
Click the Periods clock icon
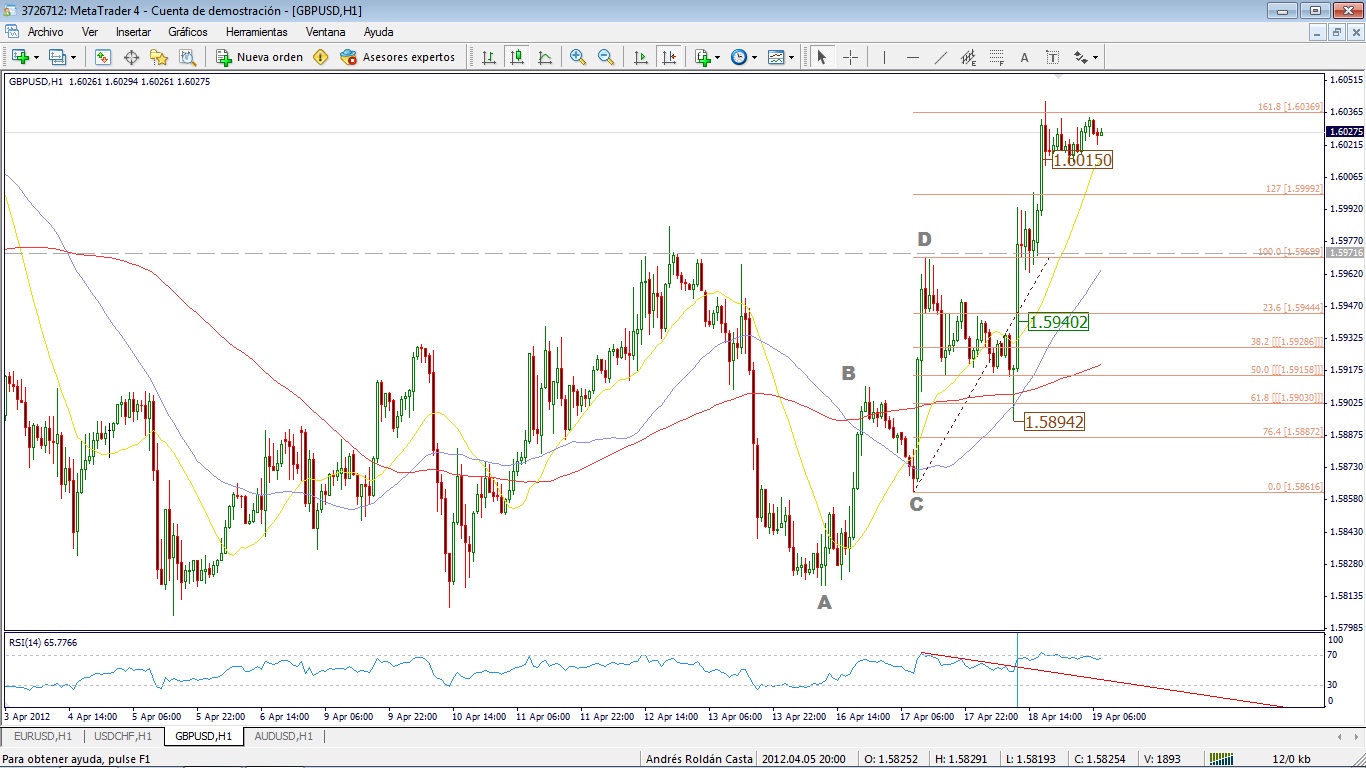[x=739, y=57]
